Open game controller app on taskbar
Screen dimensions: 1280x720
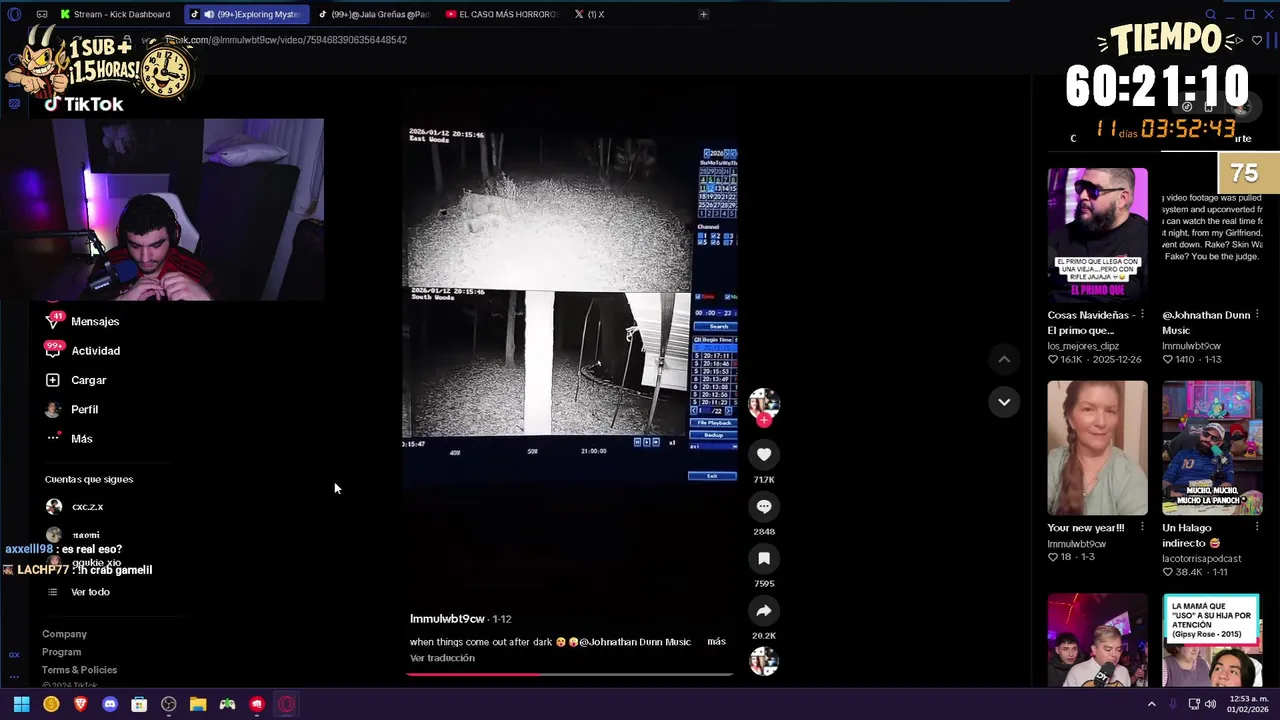point(228,704)
